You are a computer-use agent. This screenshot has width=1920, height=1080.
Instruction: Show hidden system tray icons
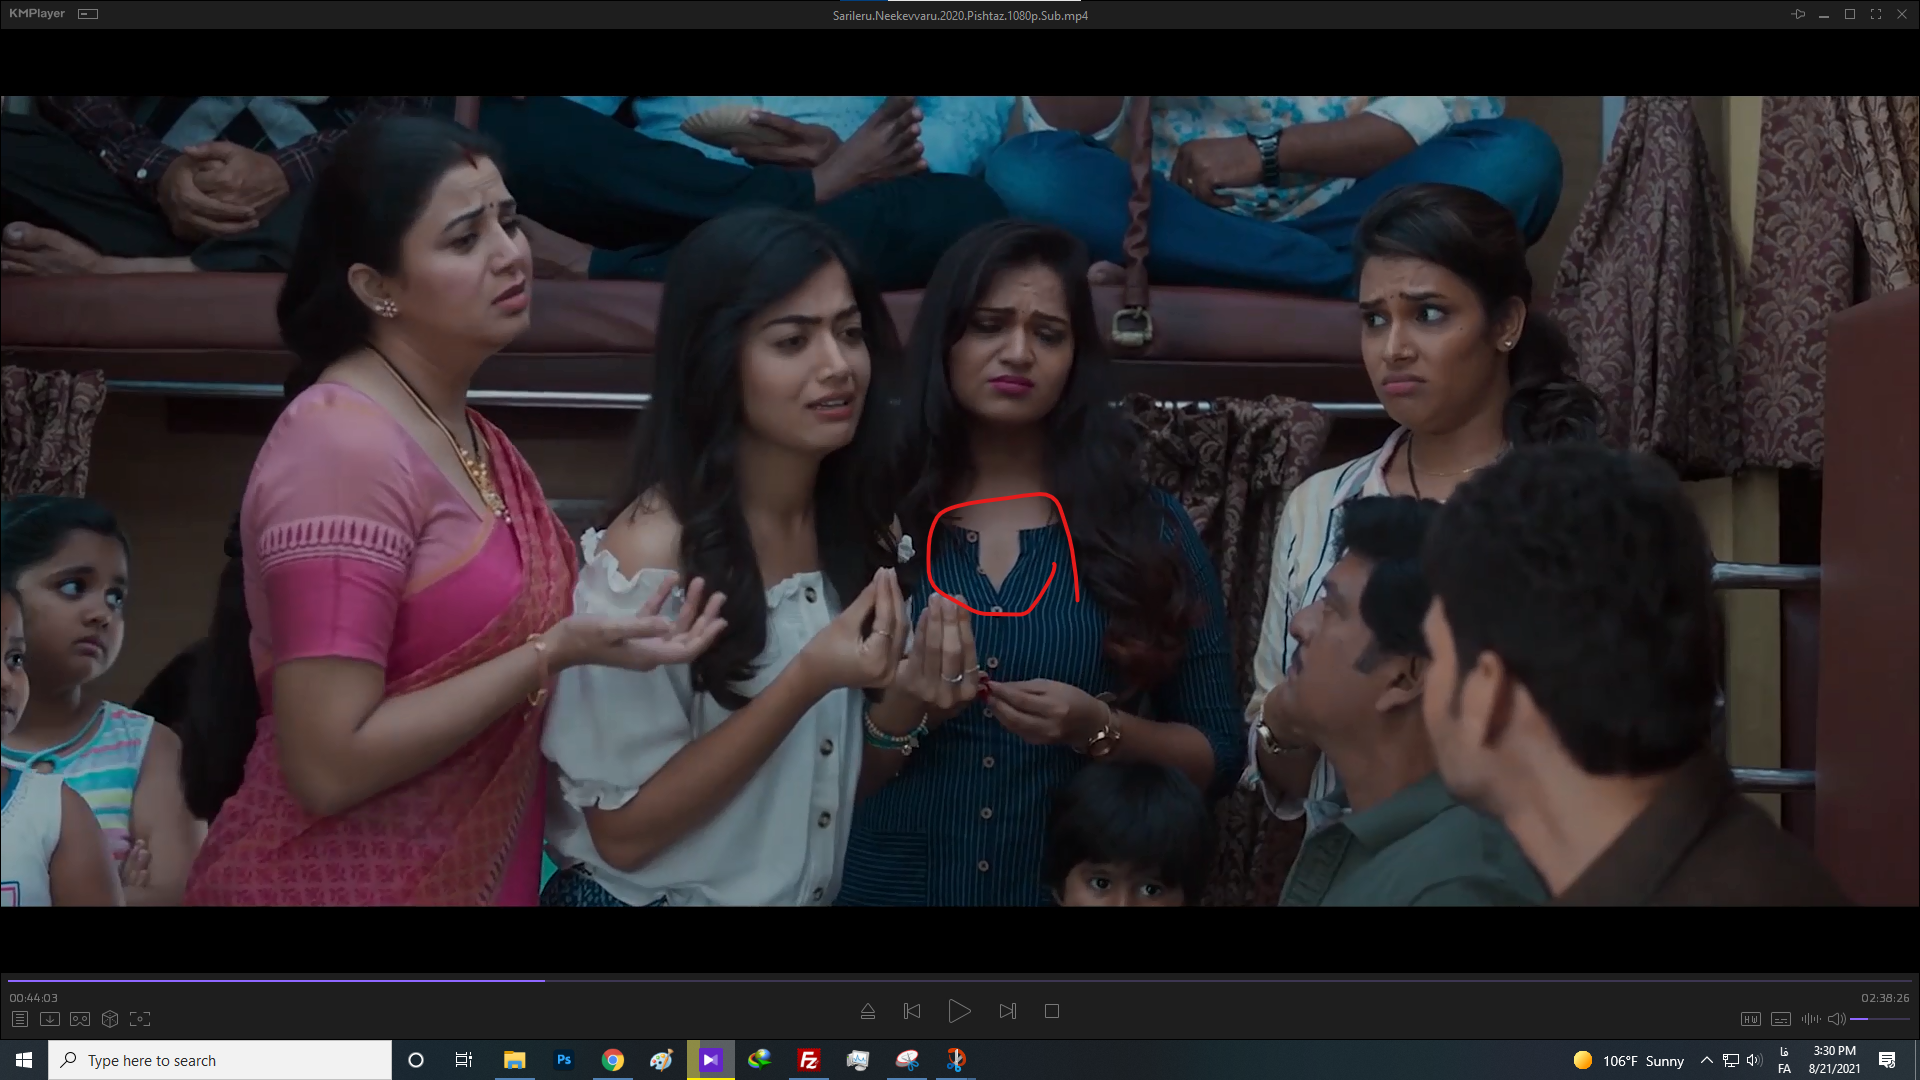[1706, 1060]
